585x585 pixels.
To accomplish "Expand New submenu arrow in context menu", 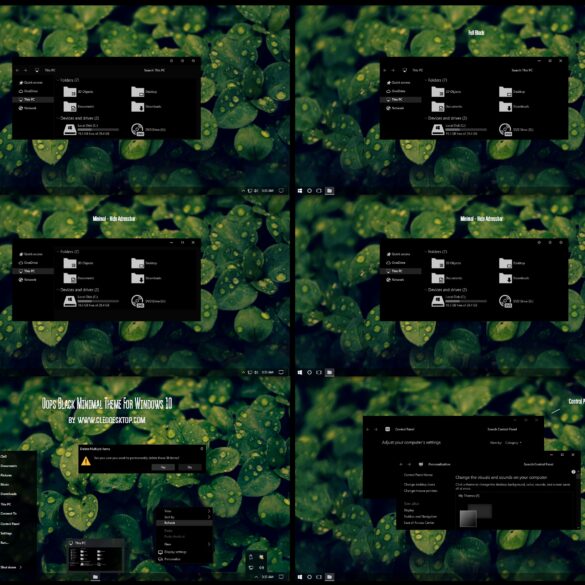I will click(209, 544).
